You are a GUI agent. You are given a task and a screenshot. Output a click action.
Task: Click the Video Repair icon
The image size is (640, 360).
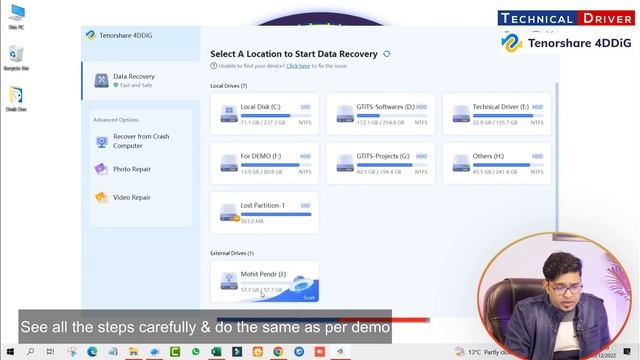101,197
